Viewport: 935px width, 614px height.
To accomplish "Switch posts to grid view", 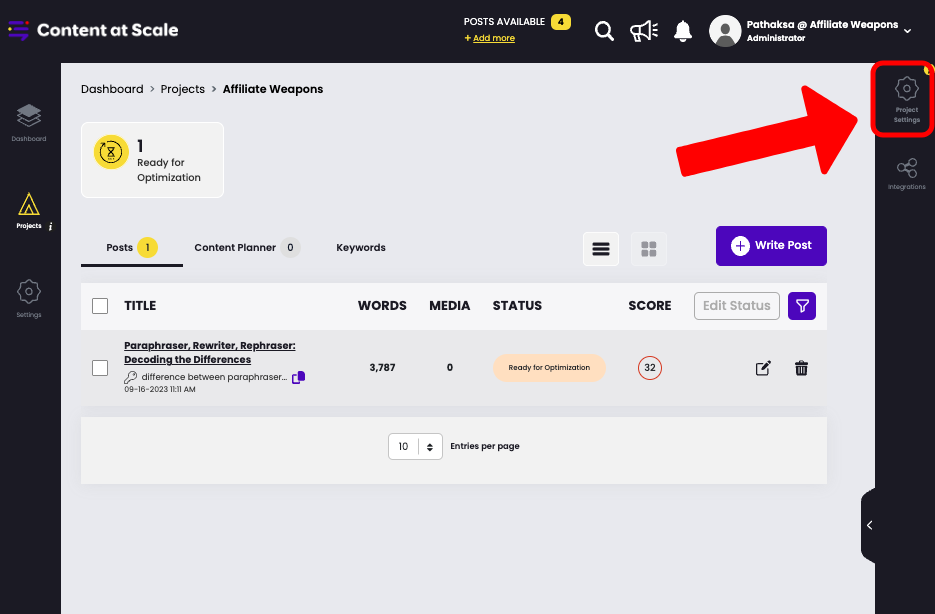I will pos(648,249).
